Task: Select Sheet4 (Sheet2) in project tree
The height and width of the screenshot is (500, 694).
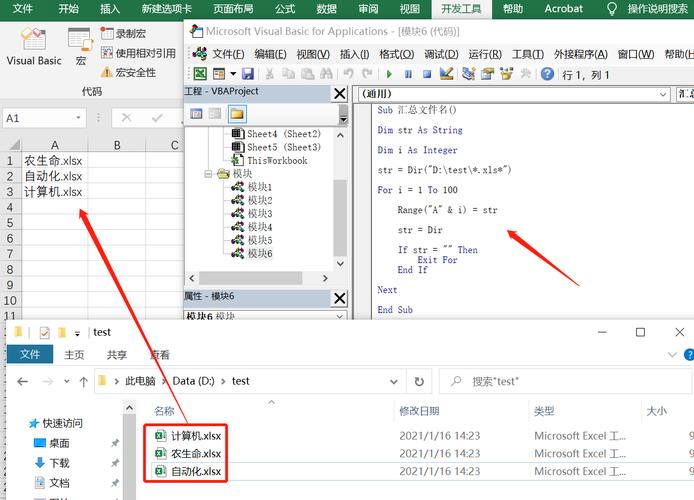Action: pos(284,134)
